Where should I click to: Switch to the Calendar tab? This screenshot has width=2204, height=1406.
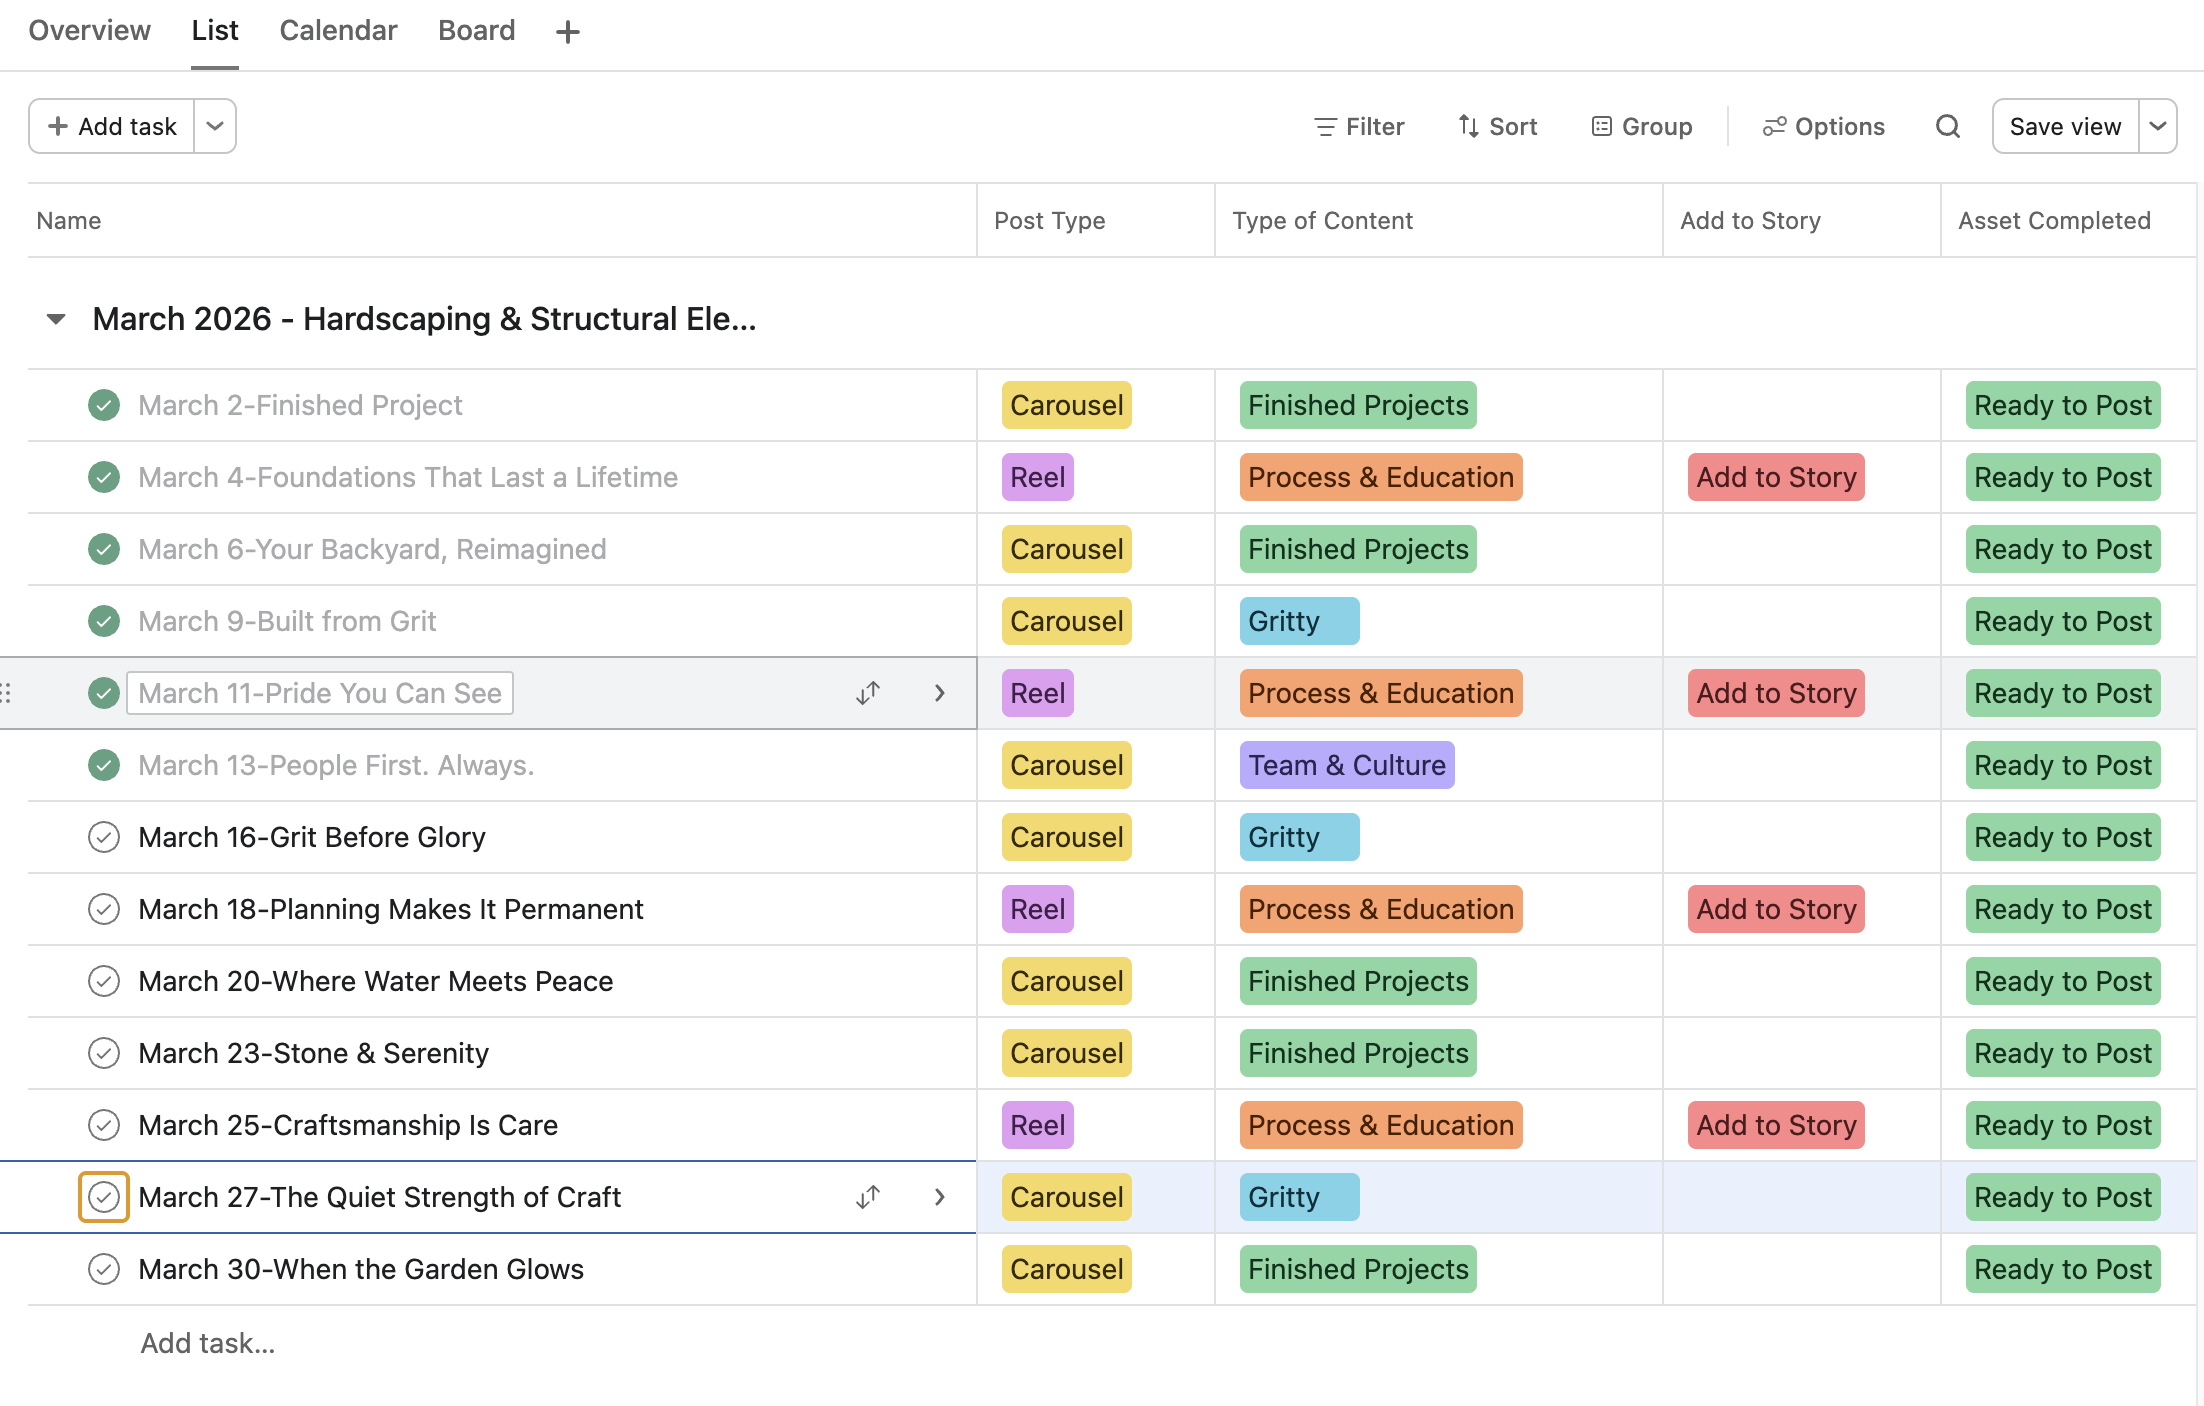pos(338,31)
